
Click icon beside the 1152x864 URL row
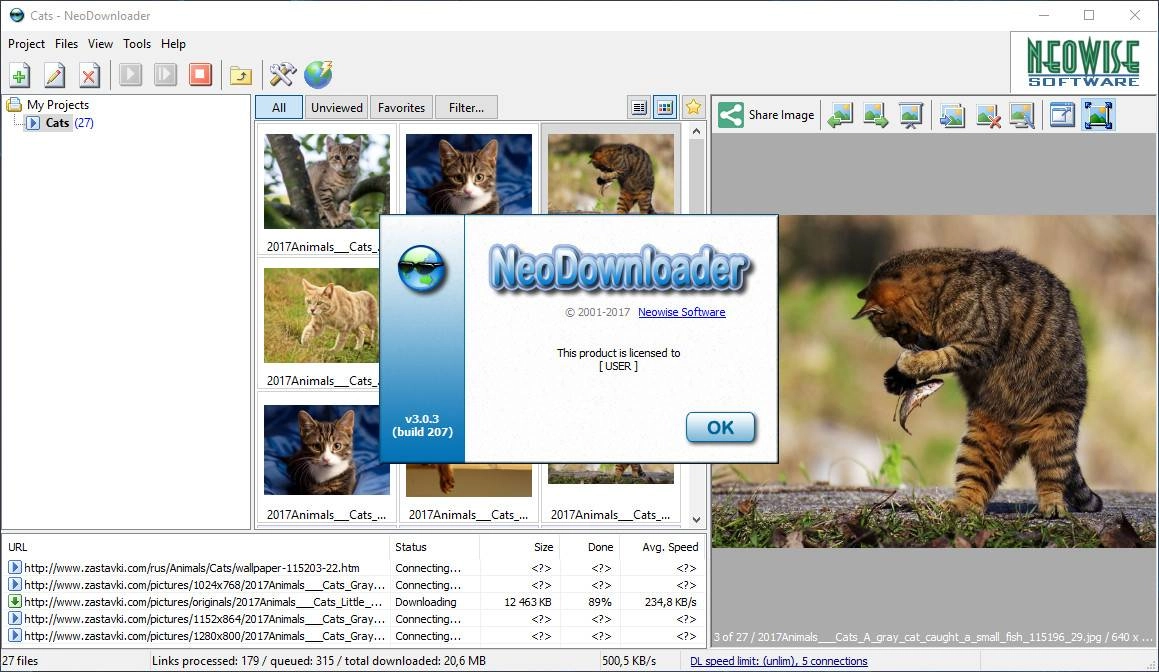tap(15, 619)
